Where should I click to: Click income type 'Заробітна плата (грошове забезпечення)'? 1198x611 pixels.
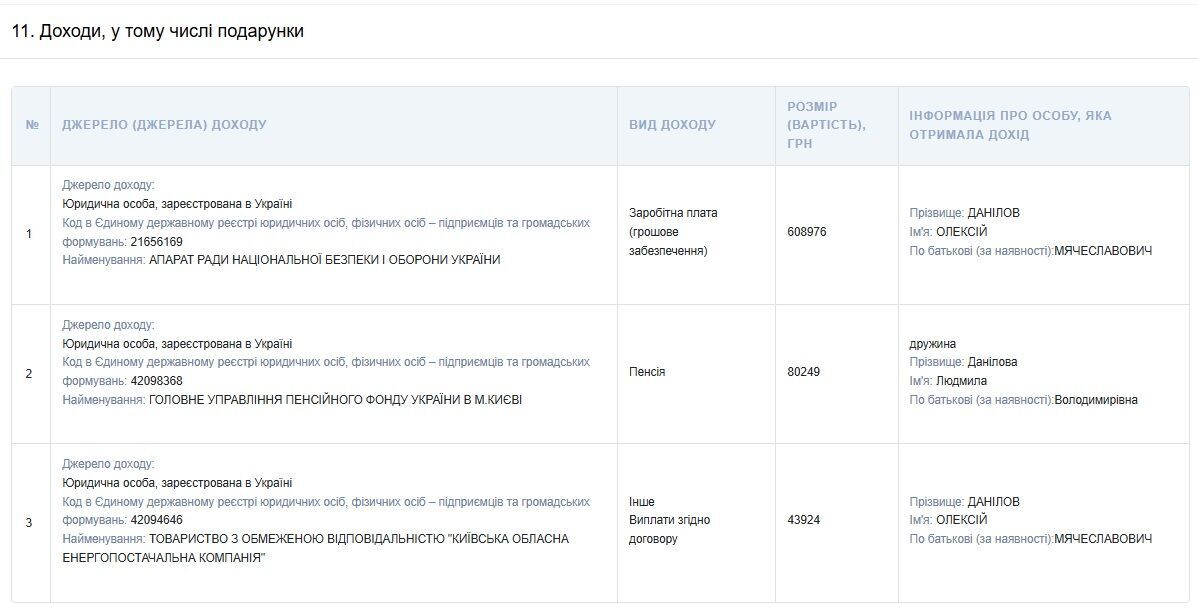coord(673,232)
